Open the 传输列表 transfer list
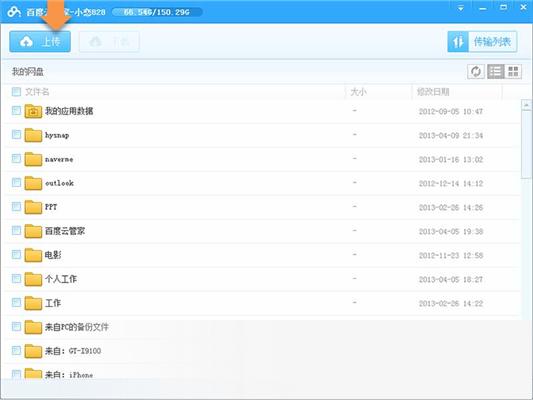The image size is (533, 400). (482, 41)
